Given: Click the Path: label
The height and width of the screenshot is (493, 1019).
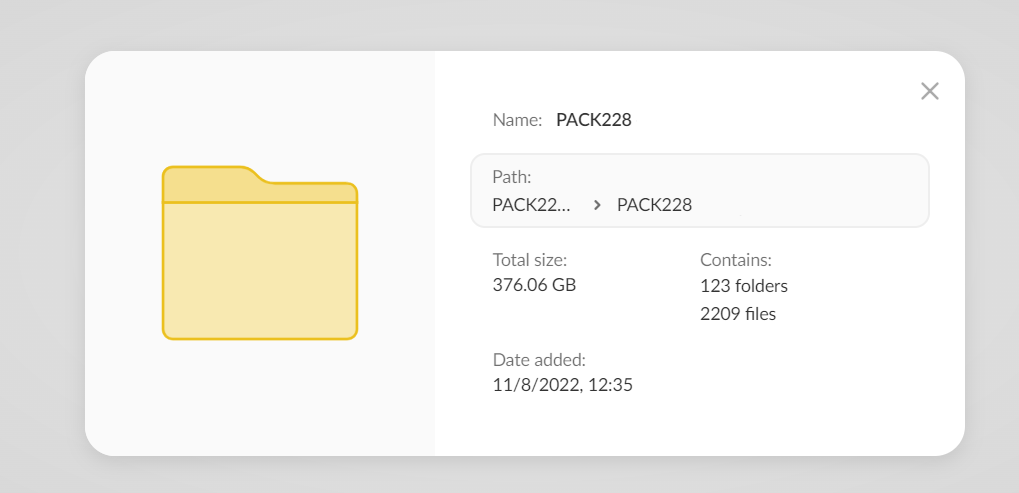Looking at the screenshot, I should click(512, 177).
